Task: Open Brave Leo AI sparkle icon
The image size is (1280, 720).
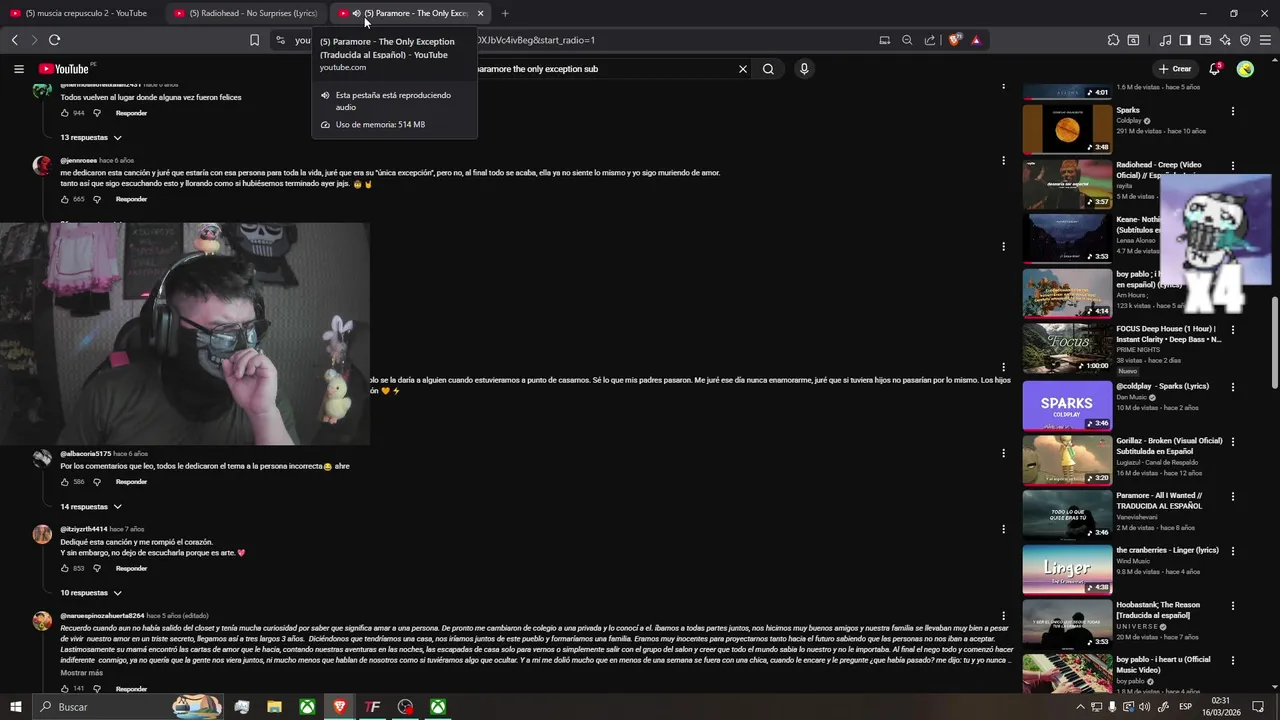Action: 1225,40
